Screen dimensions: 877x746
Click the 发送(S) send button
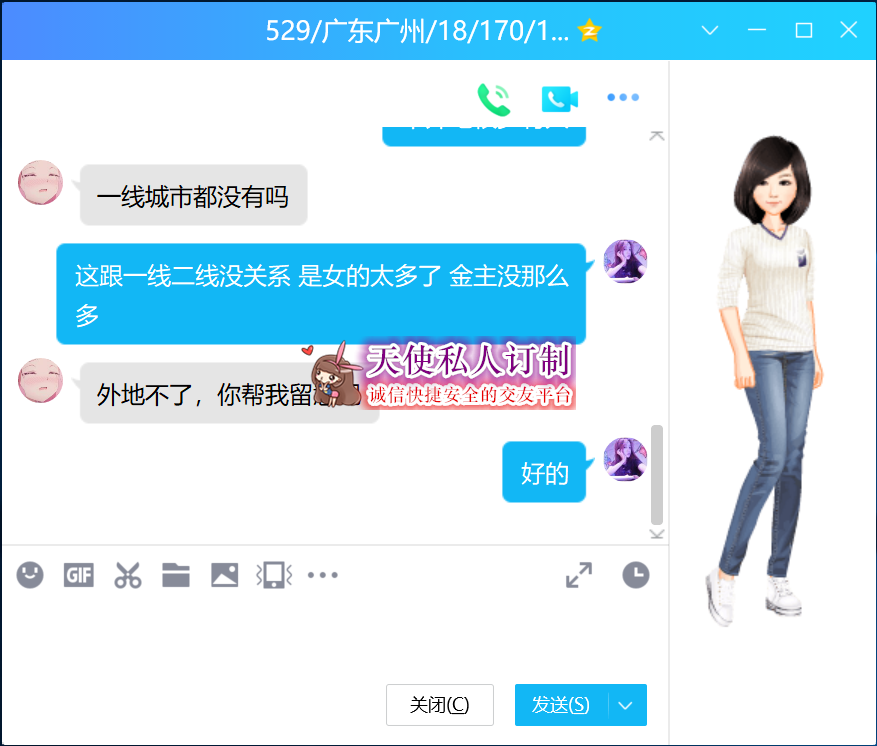pos(561,705)
